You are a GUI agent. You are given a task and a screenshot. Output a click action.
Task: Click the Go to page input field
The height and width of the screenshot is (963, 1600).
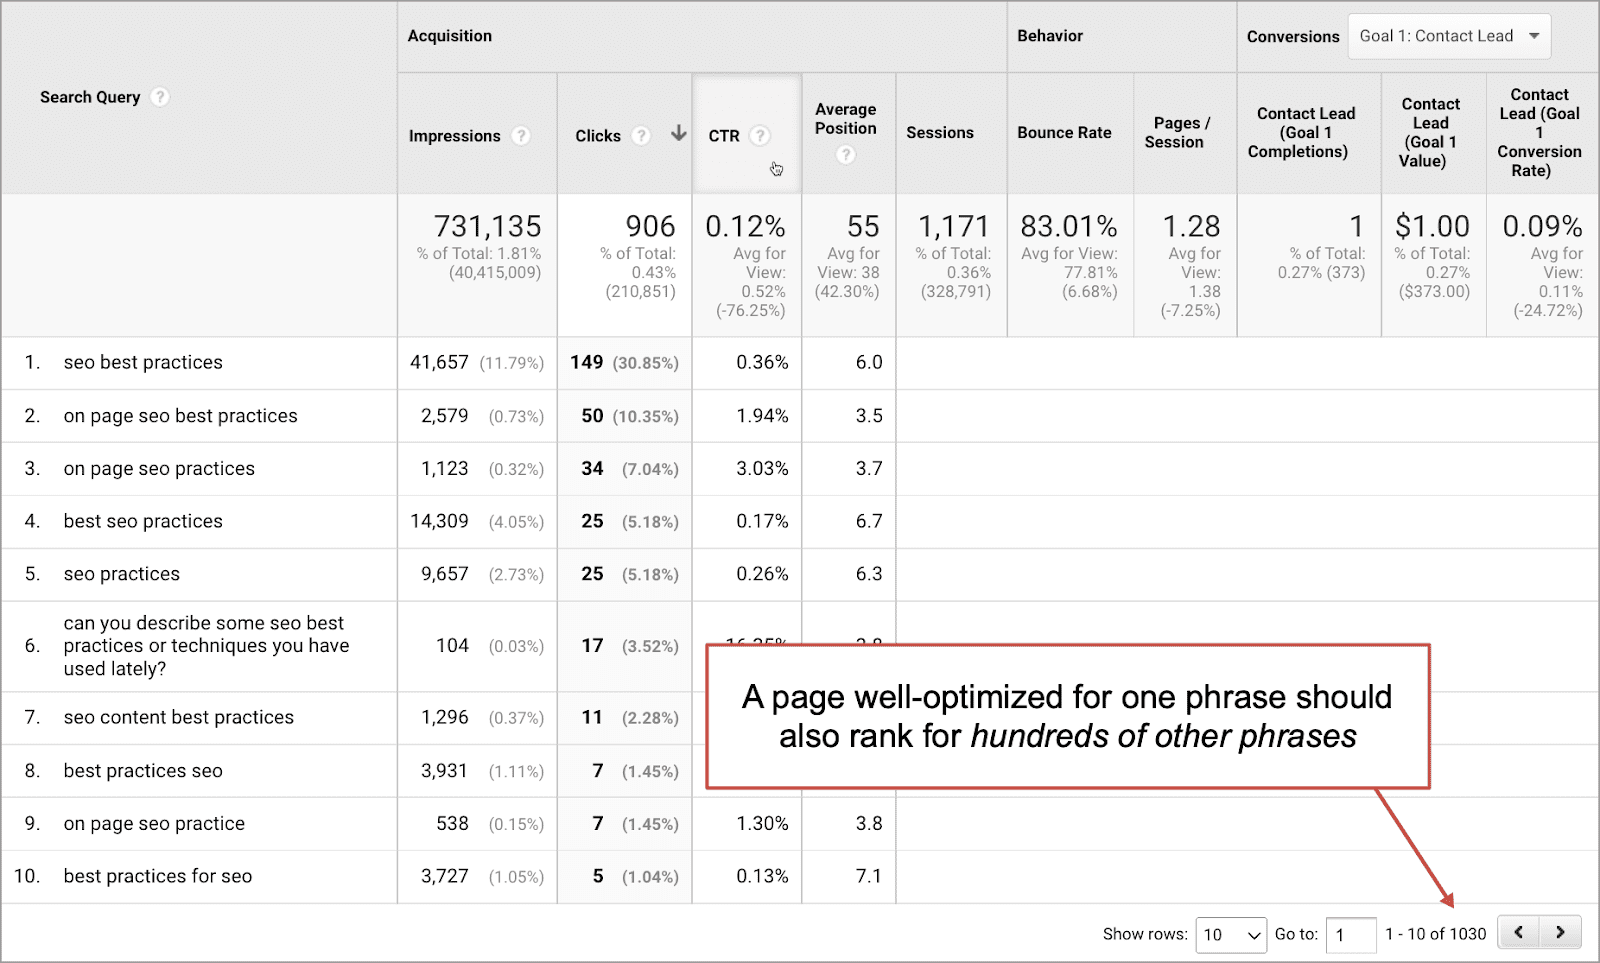[1351, 935]
